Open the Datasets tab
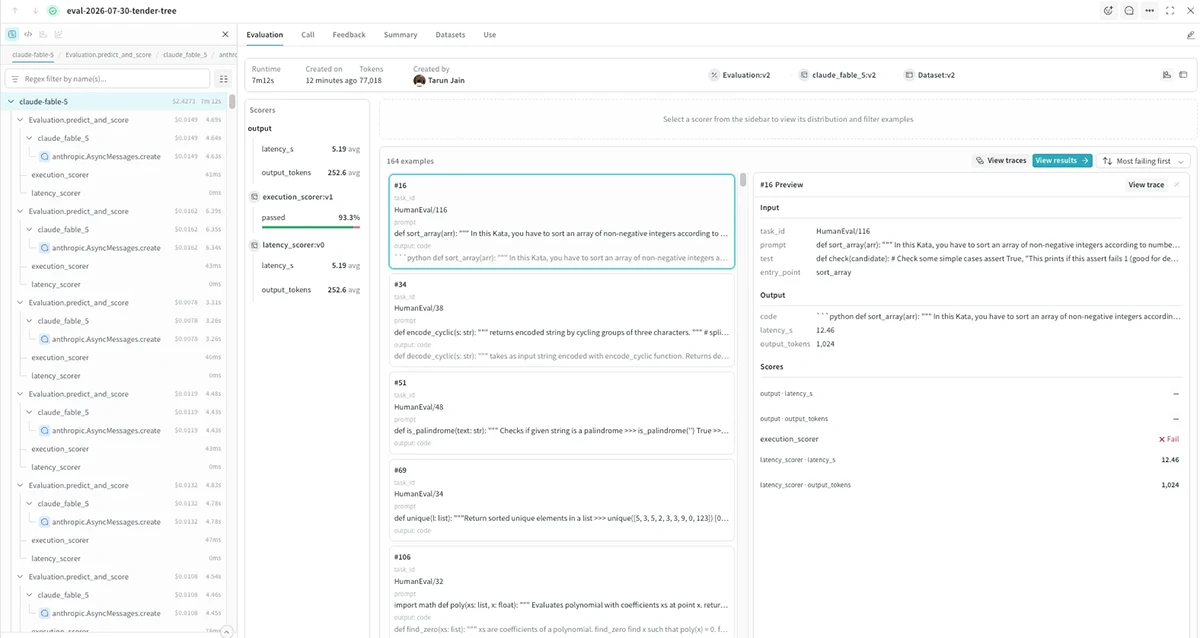 point(450,35)
